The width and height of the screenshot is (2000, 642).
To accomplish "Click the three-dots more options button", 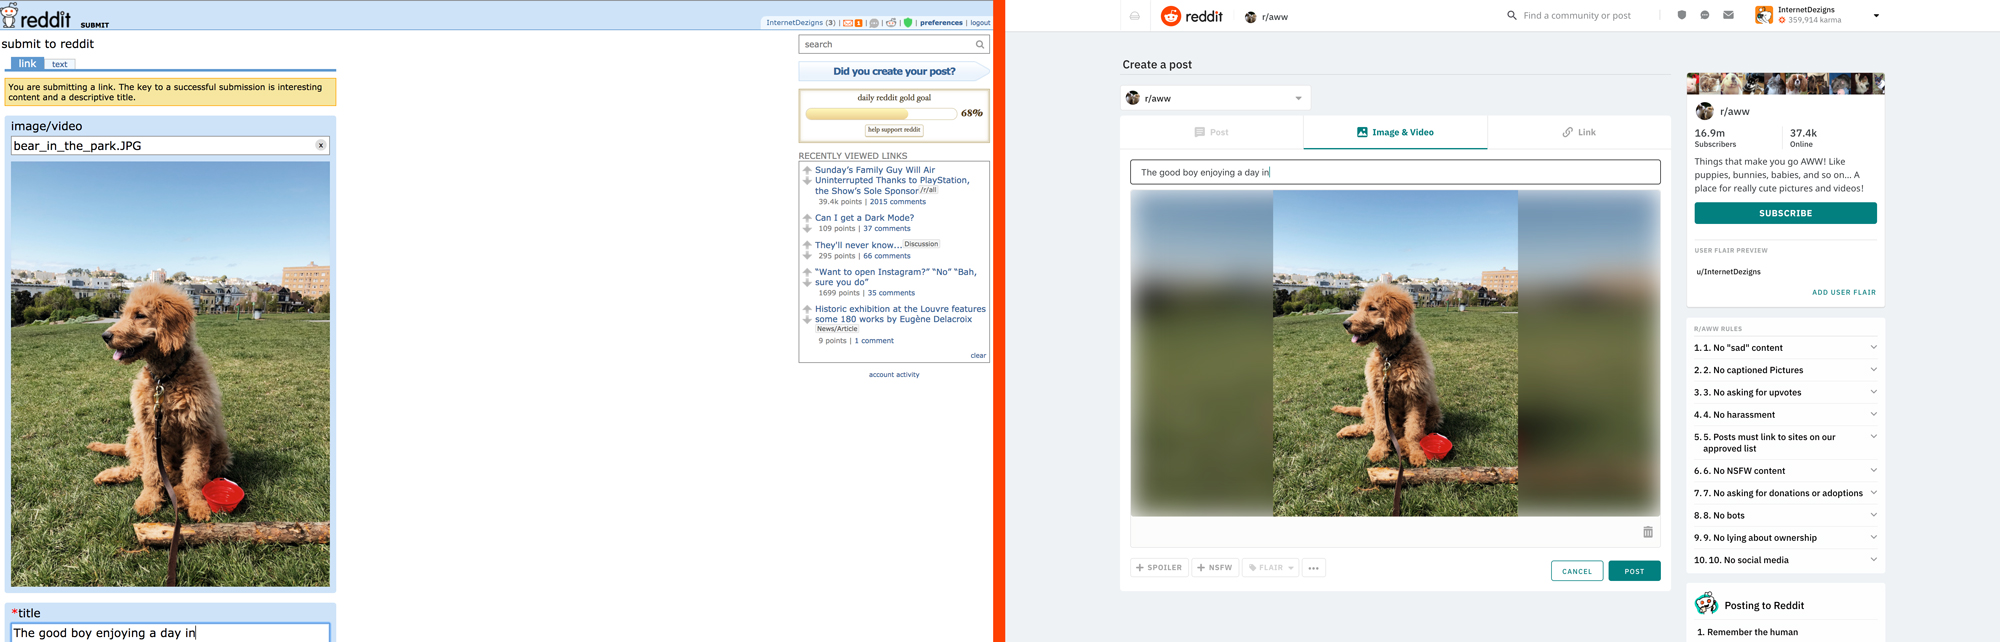I will [1314, 568].
